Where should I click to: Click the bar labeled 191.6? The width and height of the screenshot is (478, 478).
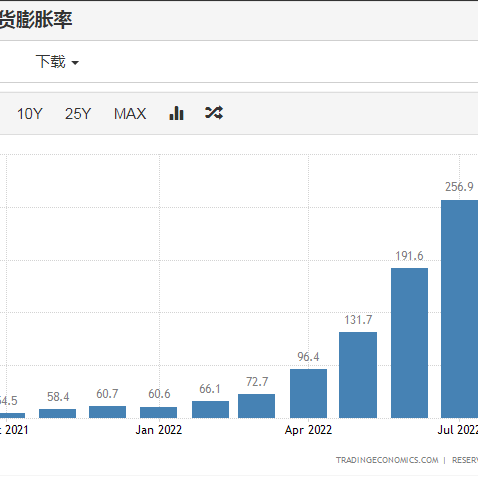(x=409, y=343)
